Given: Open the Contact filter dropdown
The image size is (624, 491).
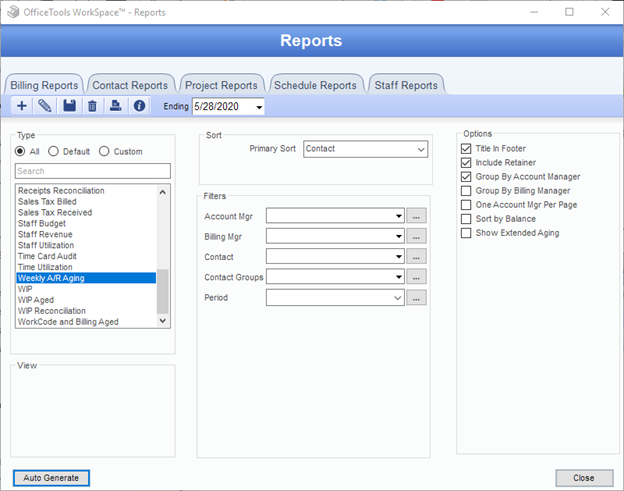Looking at the screenshot, I should [x=398, y=257].
